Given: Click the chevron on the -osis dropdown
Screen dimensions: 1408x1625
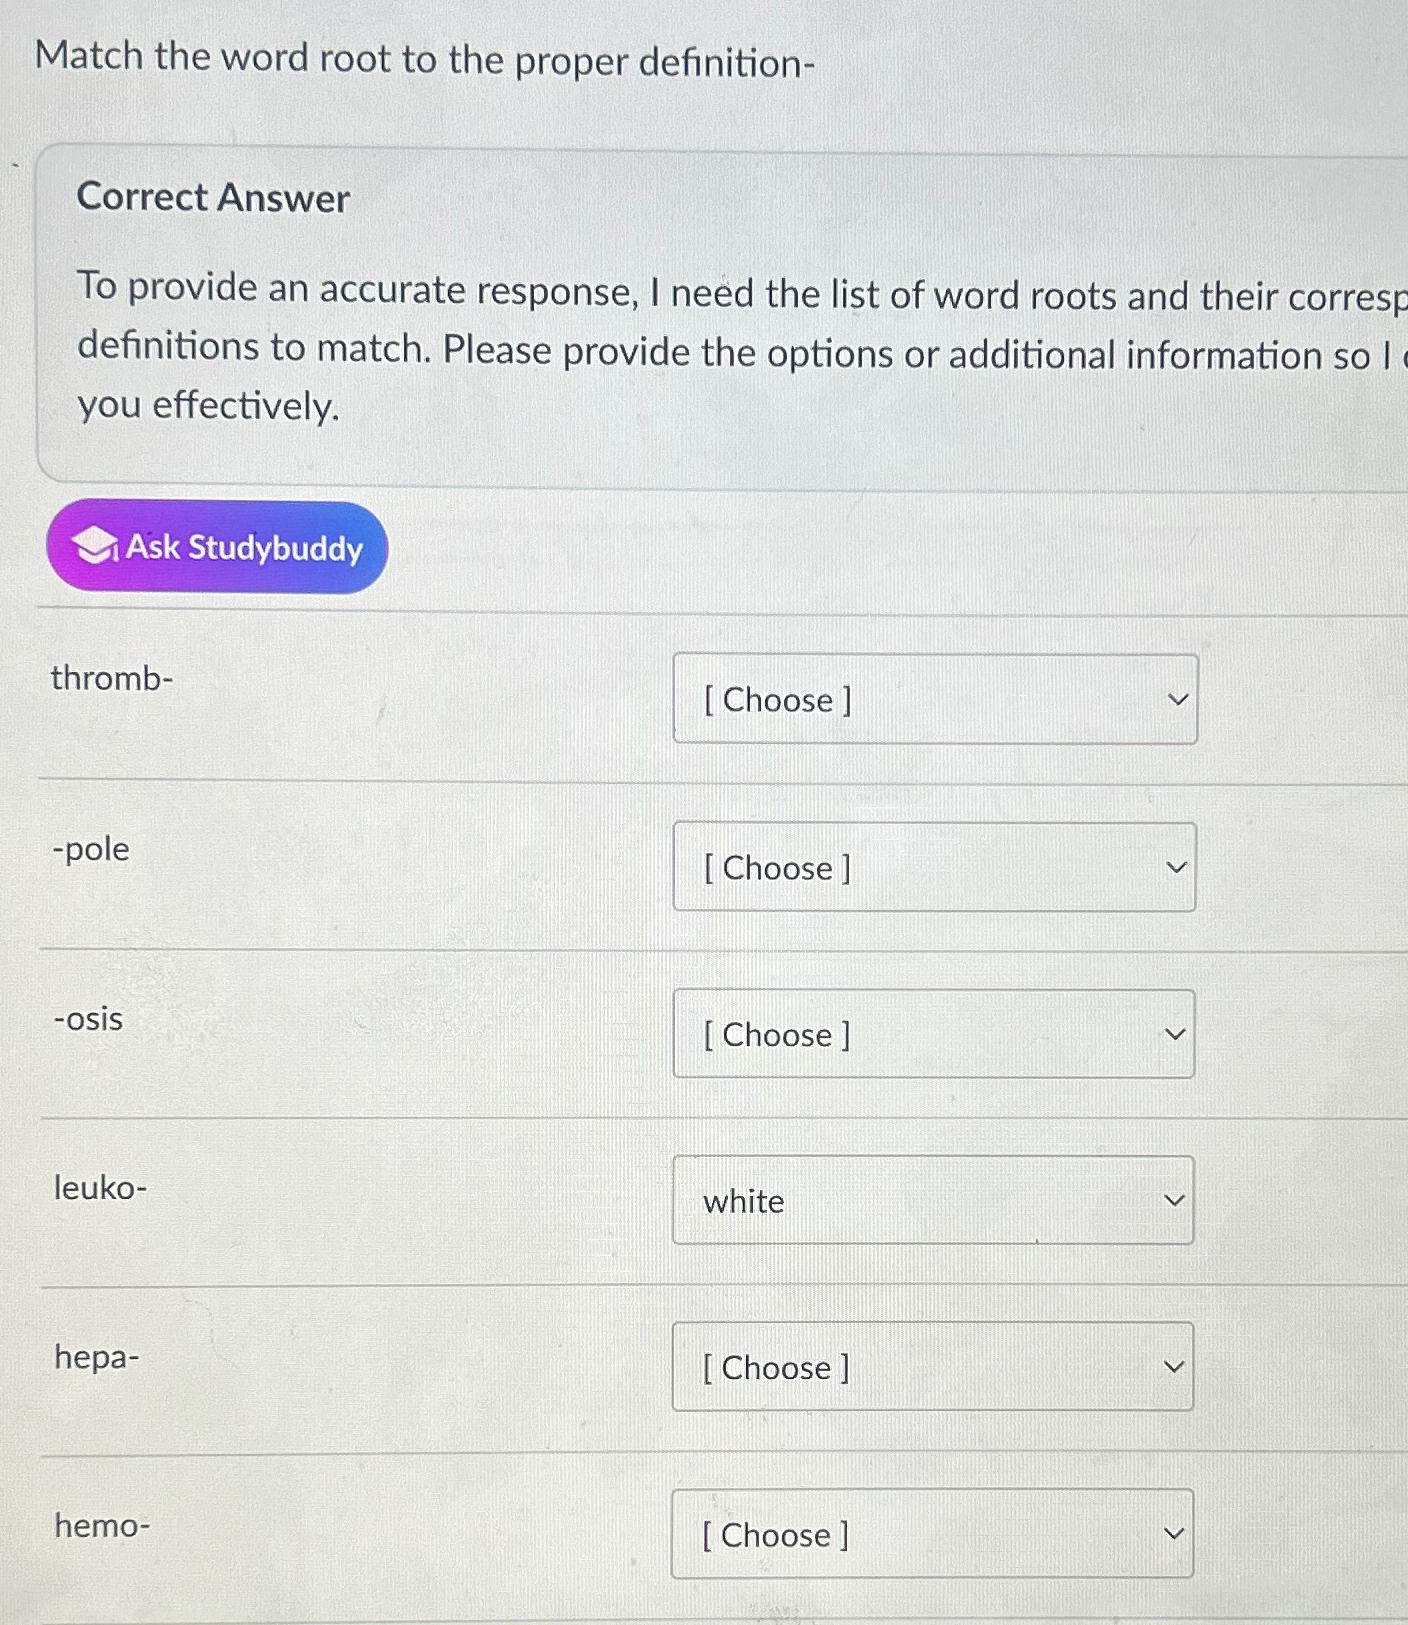Looking at the screenshot, I should tap(1176, 1035).
